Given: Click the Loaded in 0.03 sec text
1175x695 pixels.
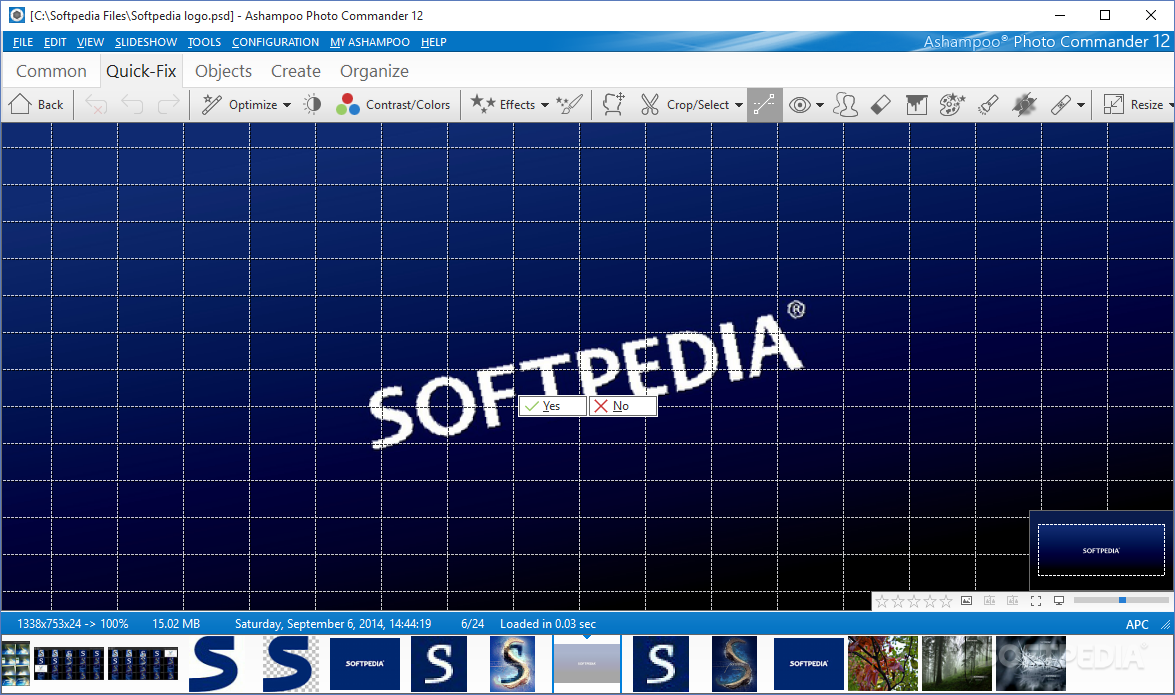Looking at the screenshot, I should pos(548,624).
